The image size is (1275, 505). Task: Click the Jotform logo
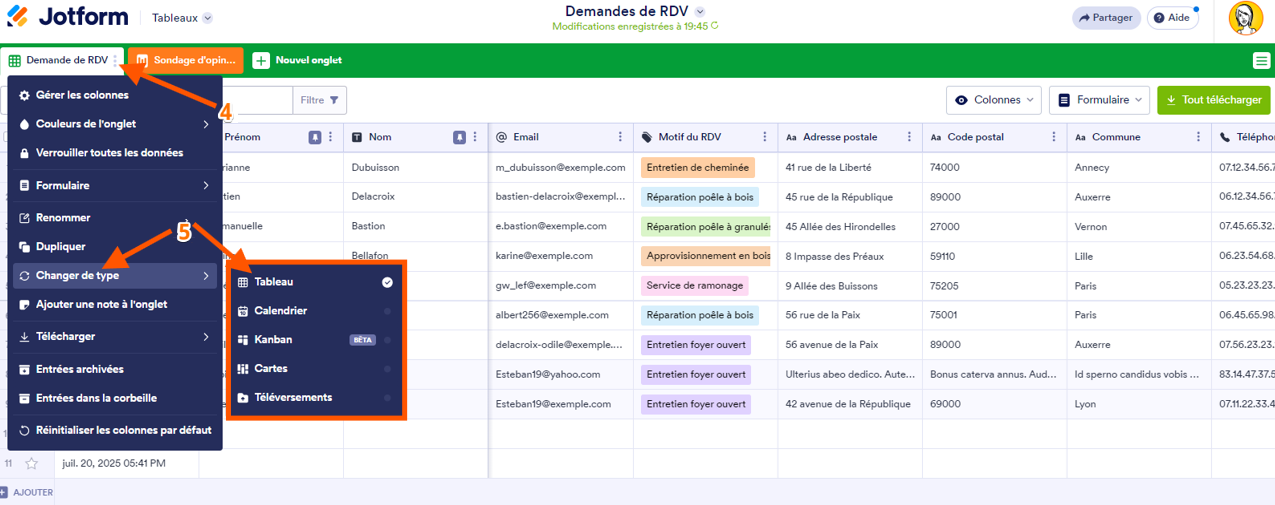70,18
